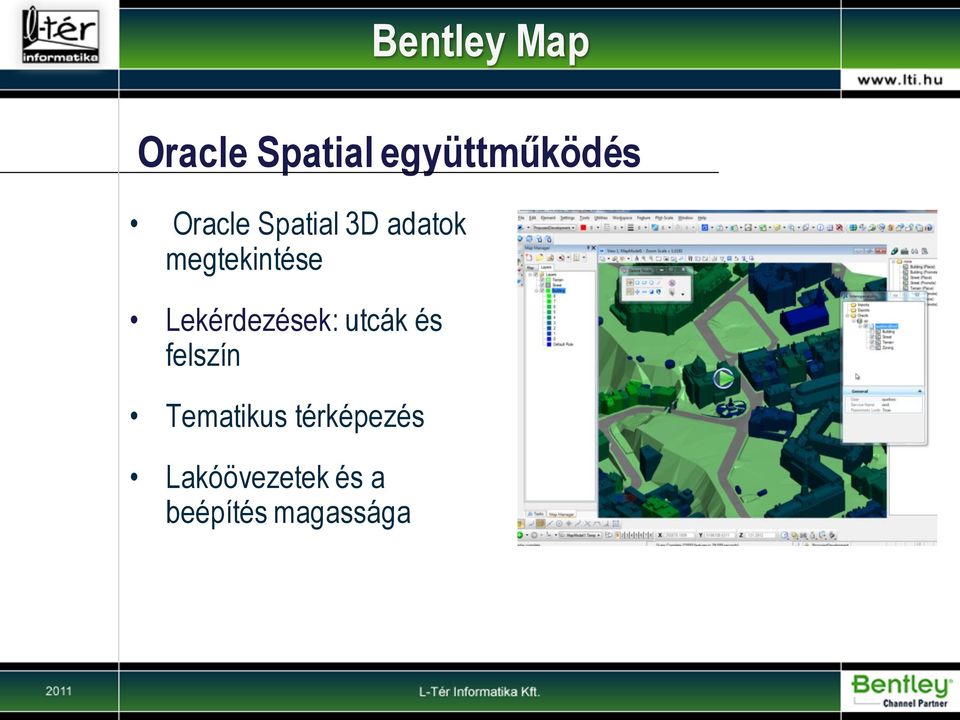
Task: Select Building (Place) in right tree
Action: [x=922, y=267]
